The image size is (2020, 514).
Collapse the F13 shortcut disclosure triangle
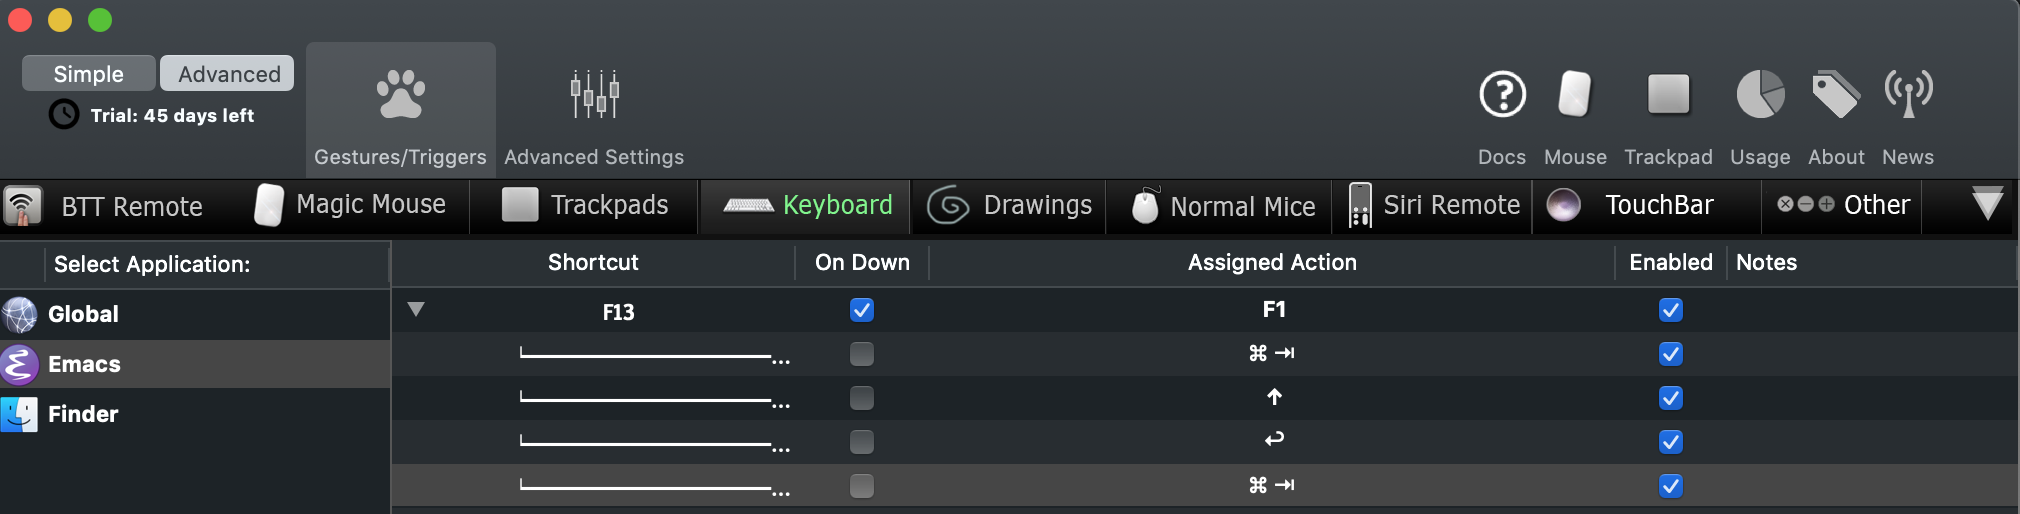point(416,310)
